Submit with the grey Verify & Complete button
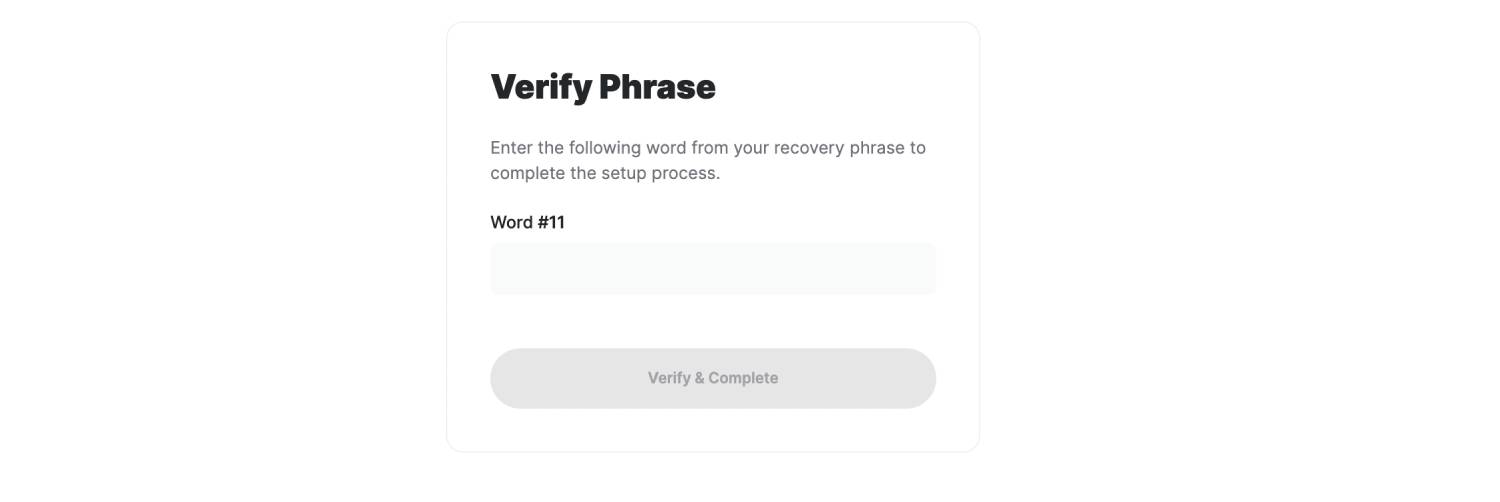 point(712,378)
